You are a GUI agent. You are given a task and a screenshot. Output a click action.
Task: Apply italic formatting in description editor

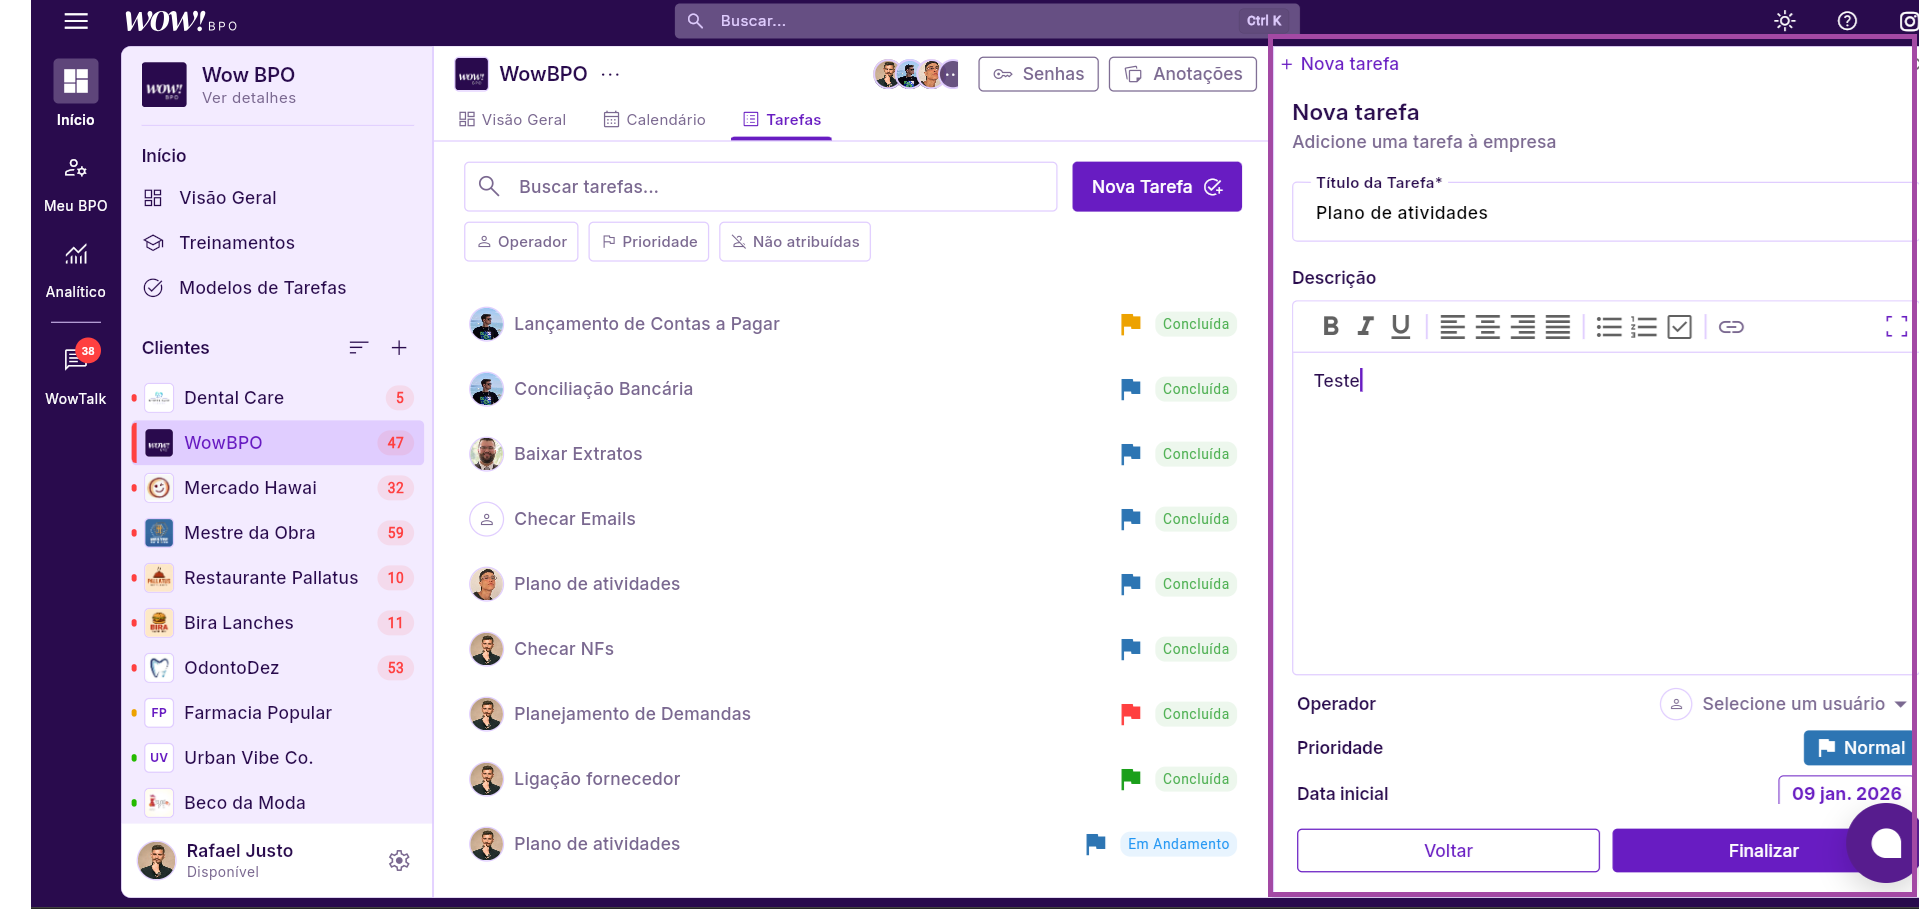point(1365,326)
